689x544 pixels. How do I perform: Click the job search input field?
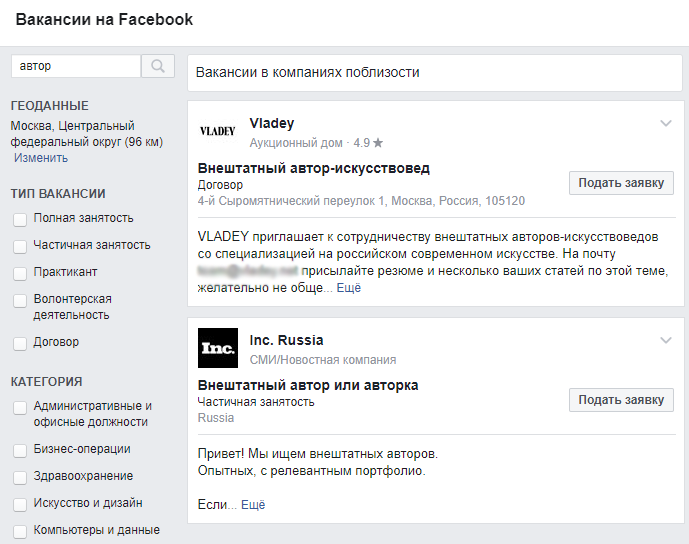pos(76,66)
